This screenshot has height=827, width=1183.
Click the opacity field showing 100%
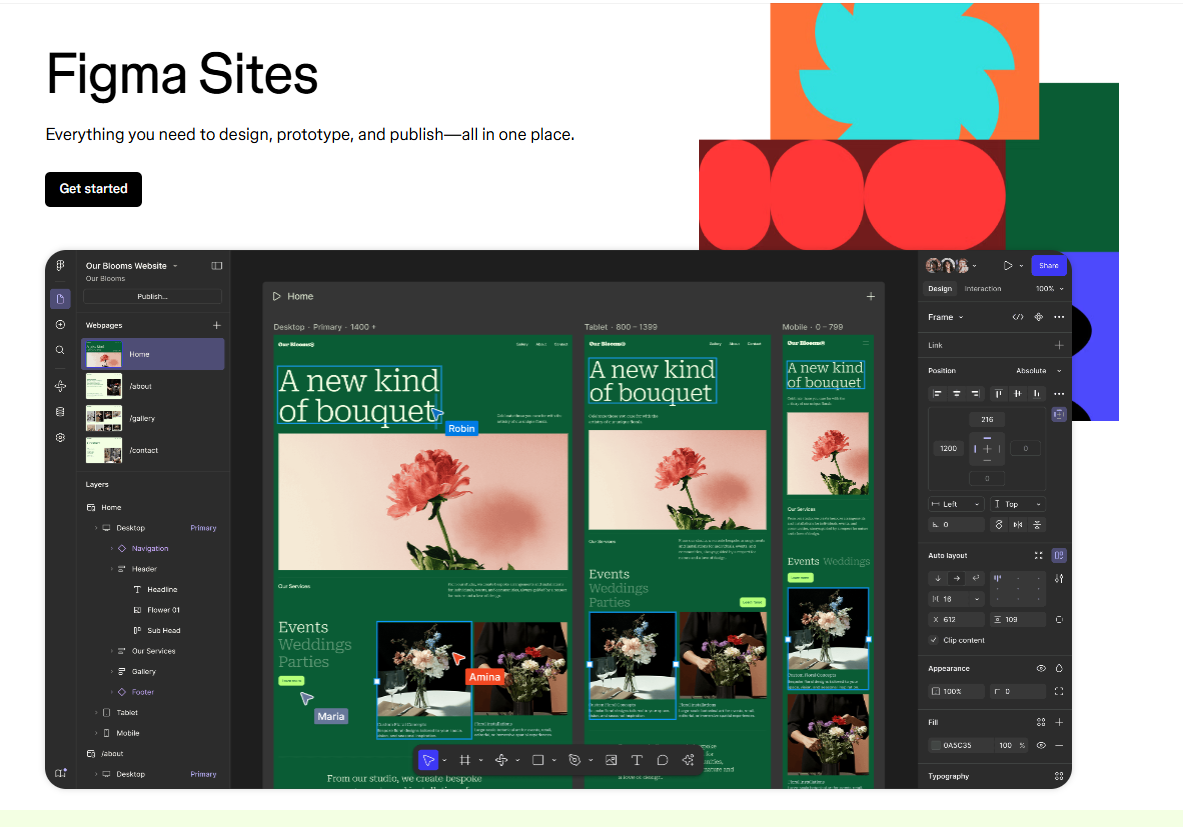point(956,691)
